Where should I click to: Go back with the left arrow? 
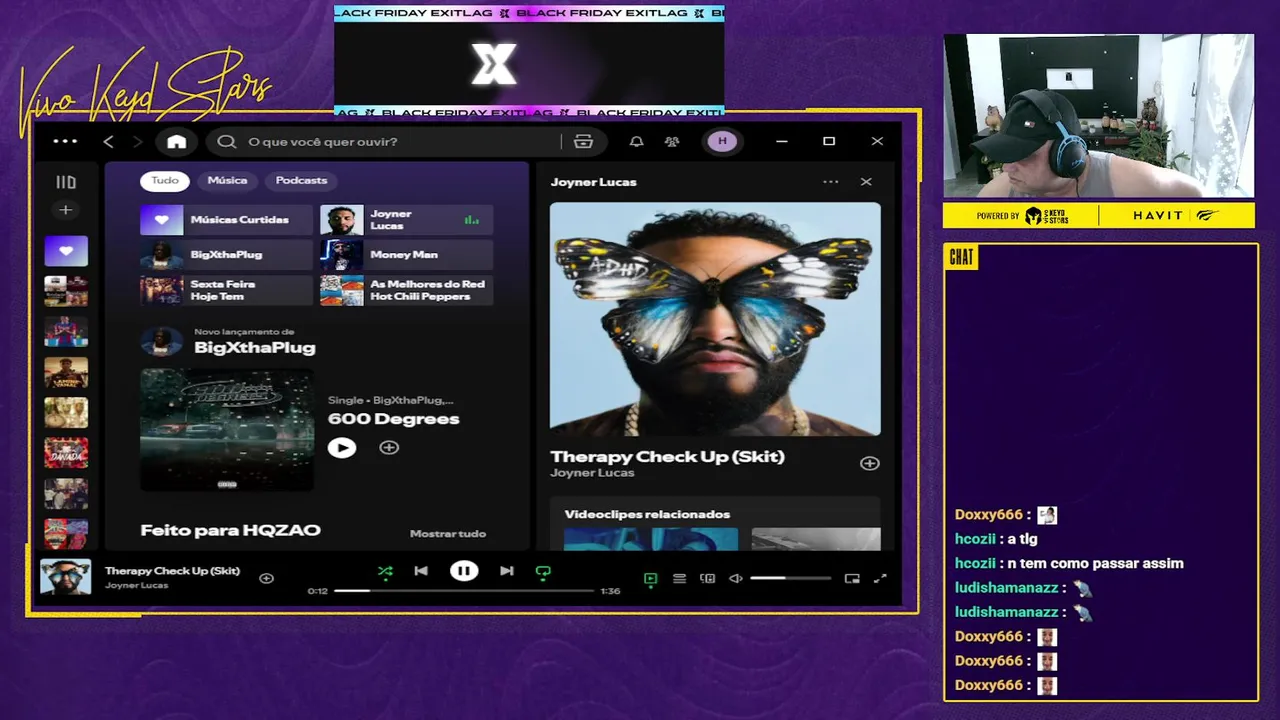tap(109, 142)
